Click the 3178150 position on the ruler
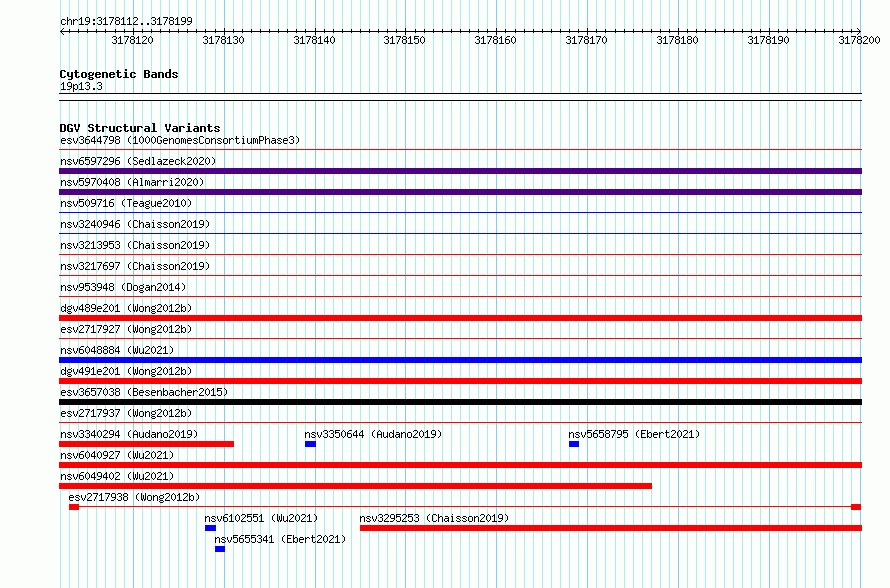Viewport: 890px width, 588px height. tap(404, 41)
